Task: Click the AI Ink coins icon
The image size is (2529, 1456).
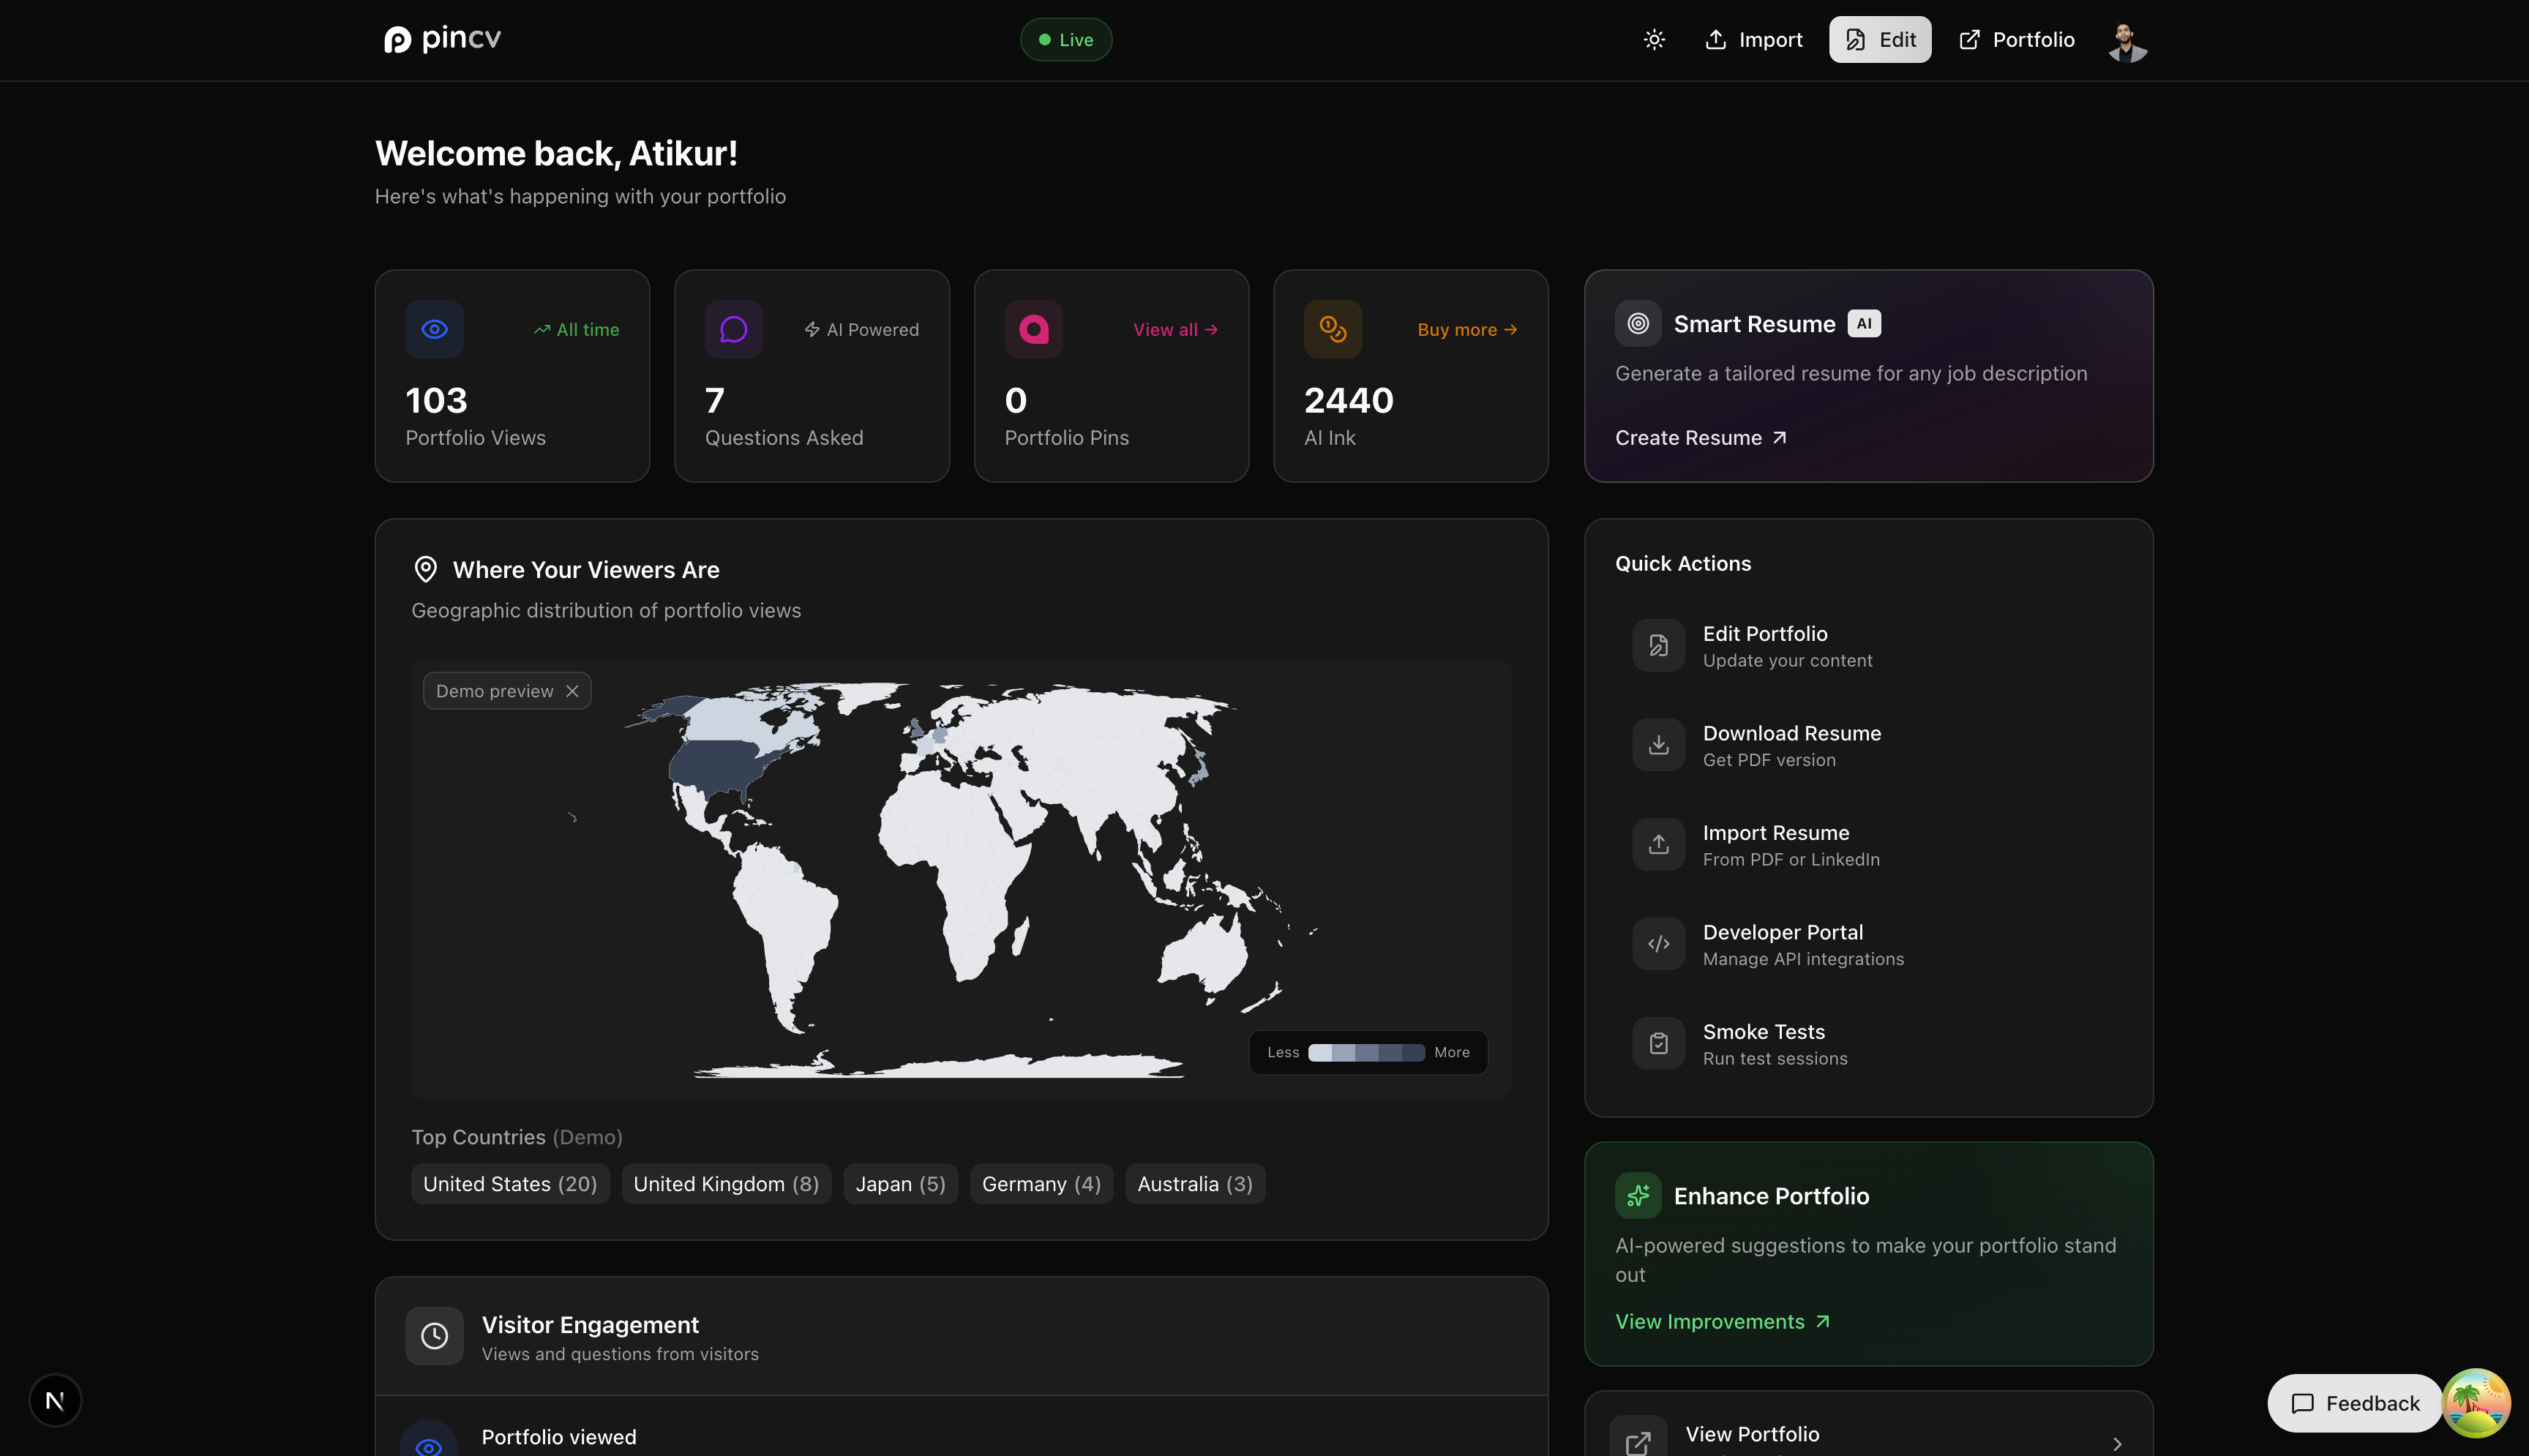Action: tap(1332, 329)
